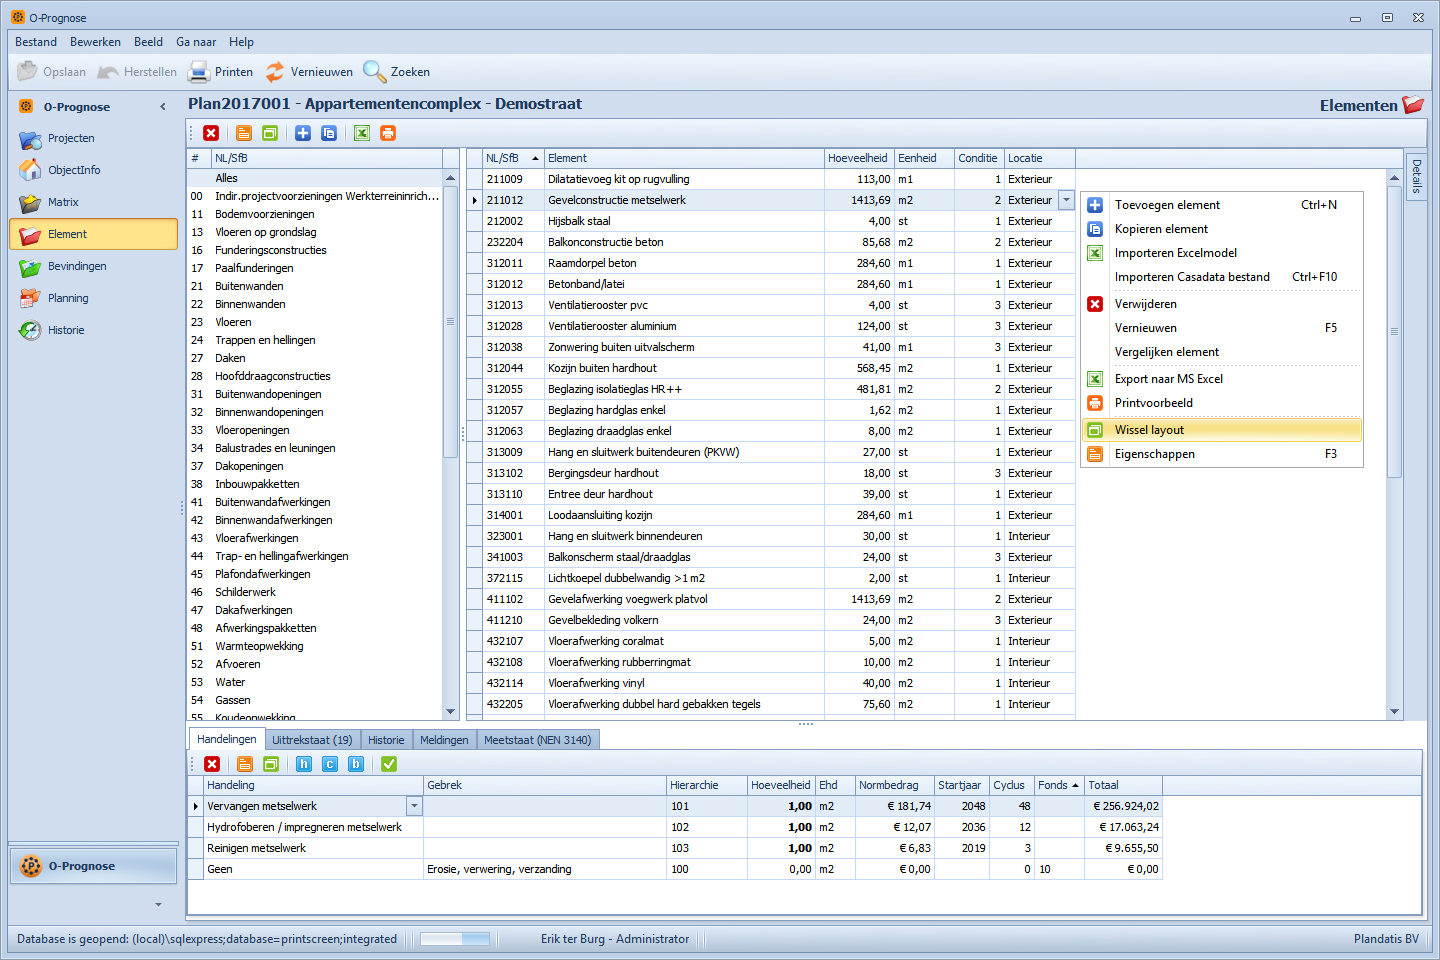The height and width of the screenshot is (960, 1440).
Task: Open the dropdown in the 'Vervangen metselwerk' cell
Action: [x=414, y=806]
